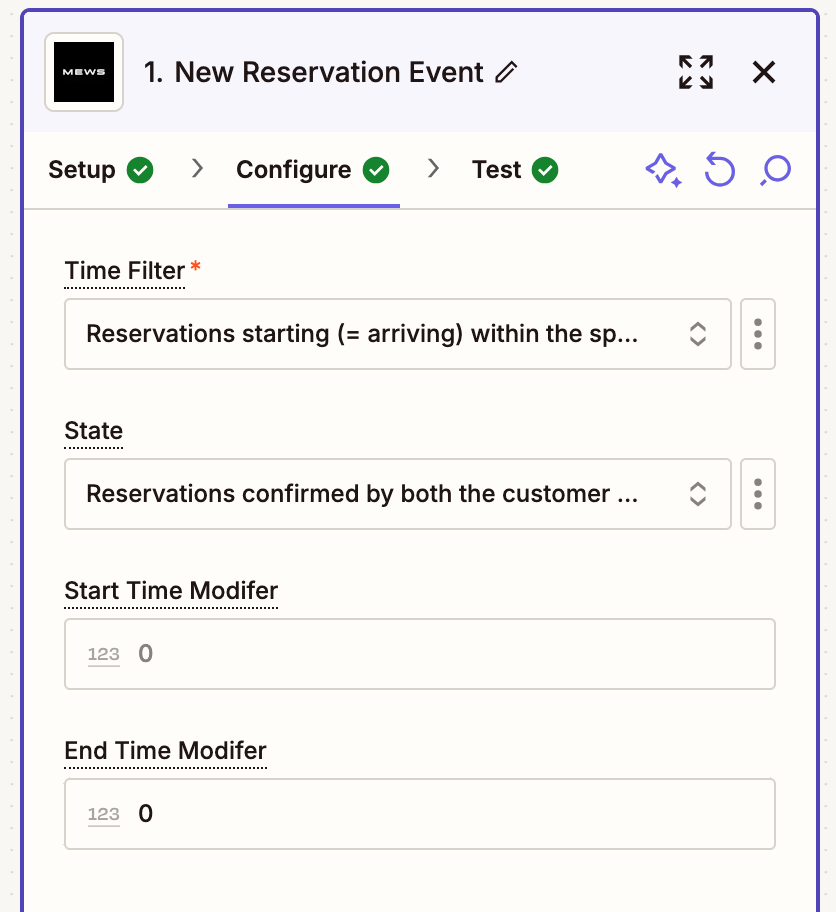
Task: Switch to the Test tab
Action: point(515,170)
